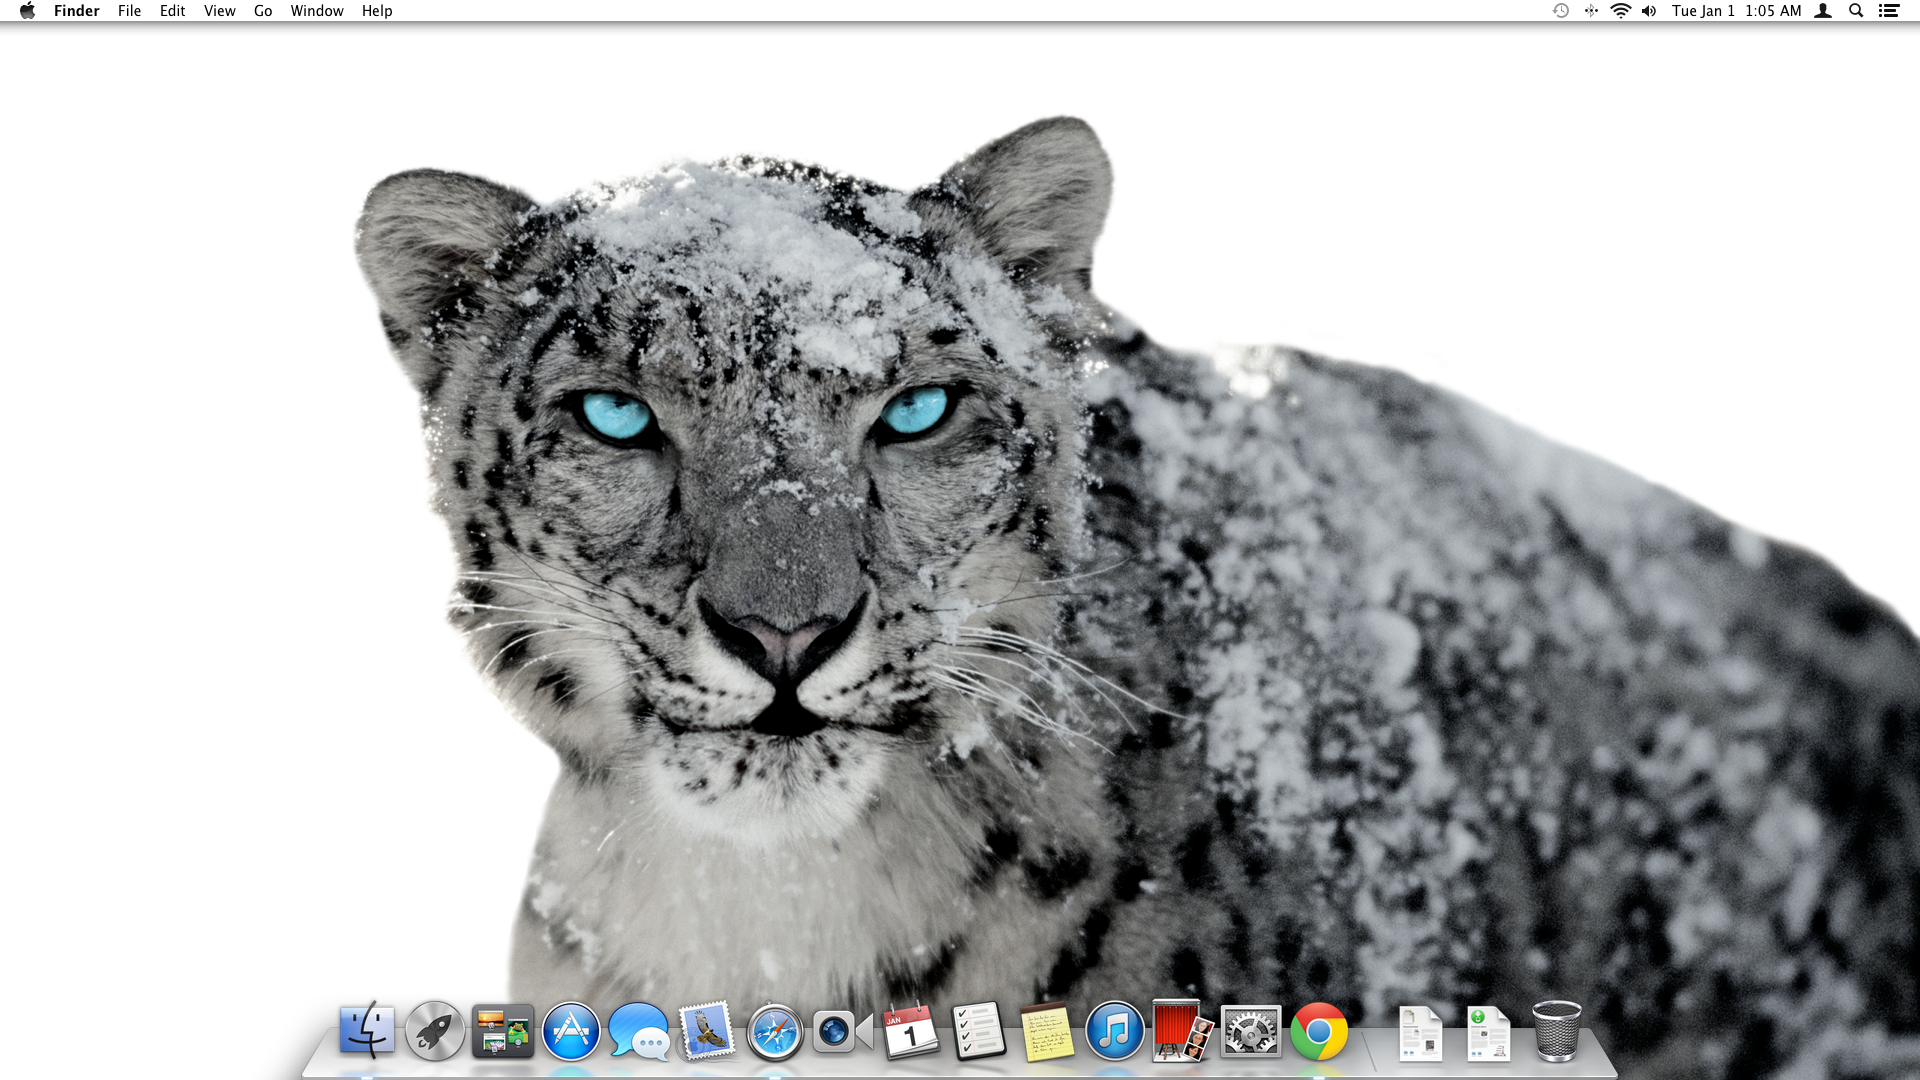Open the Documents stack in Dock
Screen dimensions: 1920x1080
point(1421,1033)
